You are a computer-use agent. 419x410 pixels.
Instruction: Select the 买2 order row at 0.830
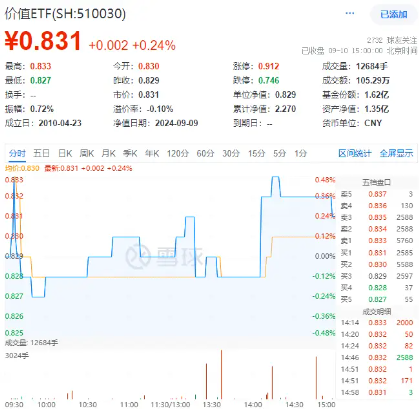point(377,265)
